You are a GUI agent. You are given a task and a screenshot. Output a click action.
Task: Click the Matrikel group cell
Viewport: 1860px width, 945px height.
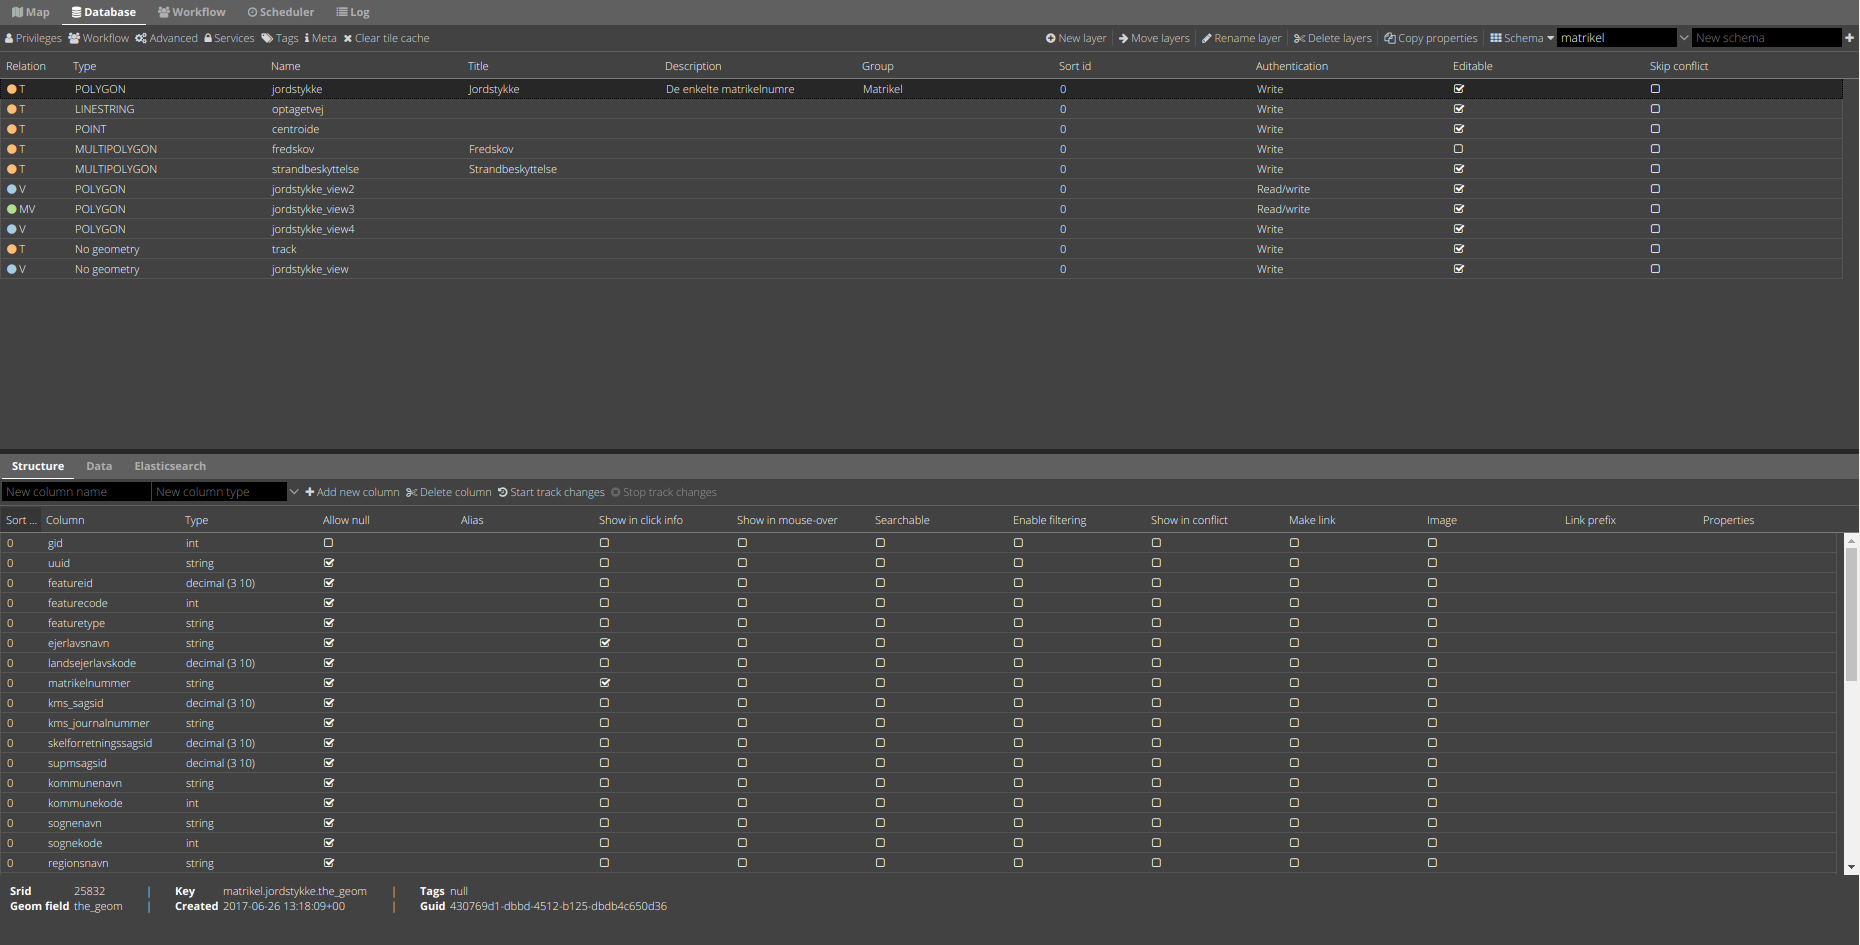(x=883, y=89)
